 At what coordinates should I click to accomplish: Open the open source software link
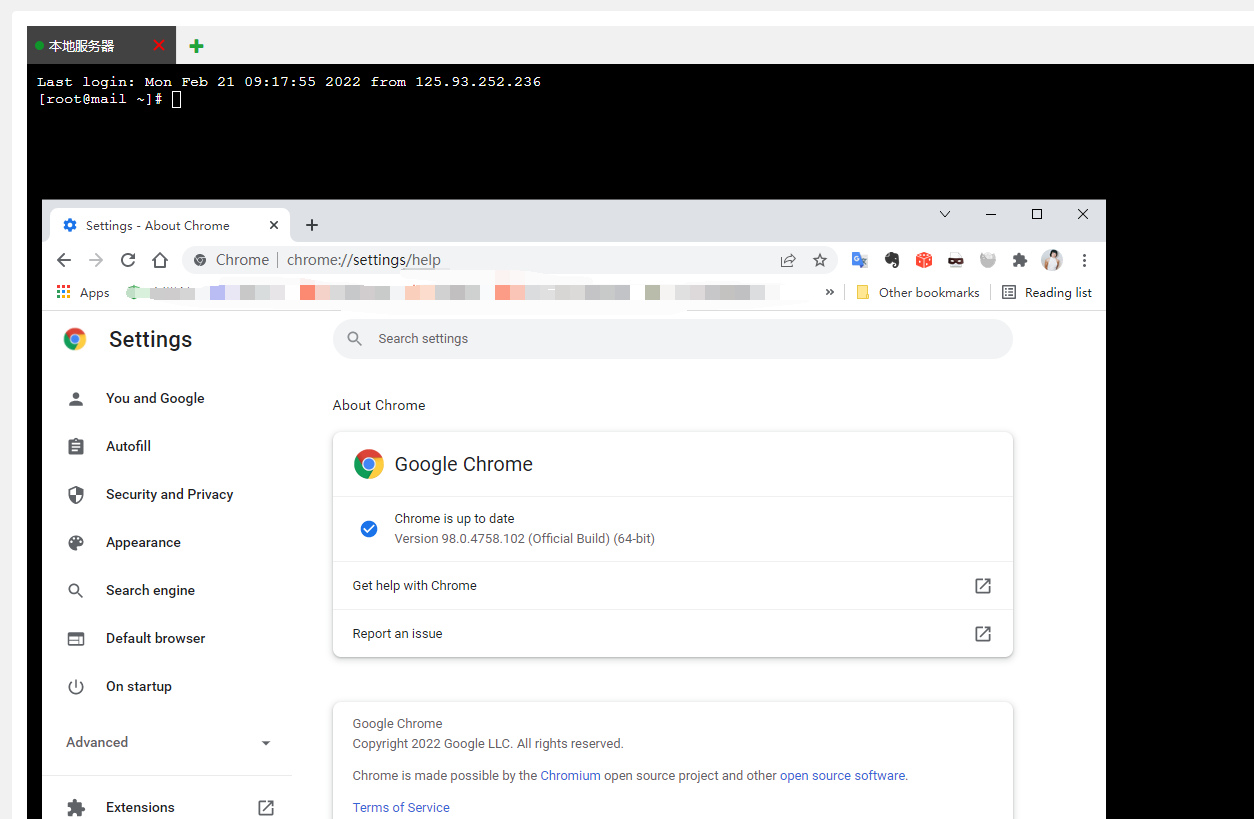click(x=842, y=775)
